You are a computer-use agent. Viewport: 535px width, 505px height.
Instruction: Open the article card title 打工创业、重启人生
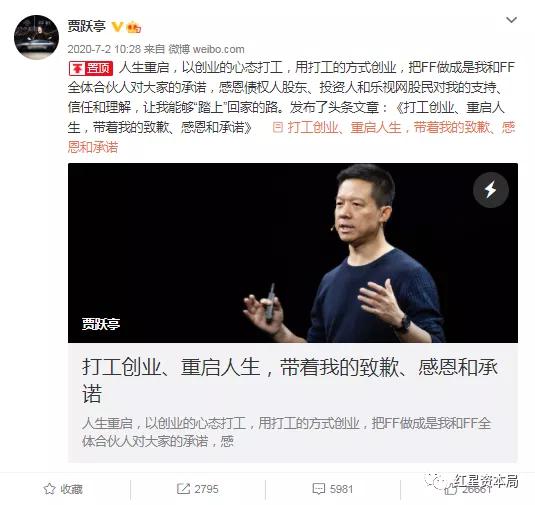(290, 380)
